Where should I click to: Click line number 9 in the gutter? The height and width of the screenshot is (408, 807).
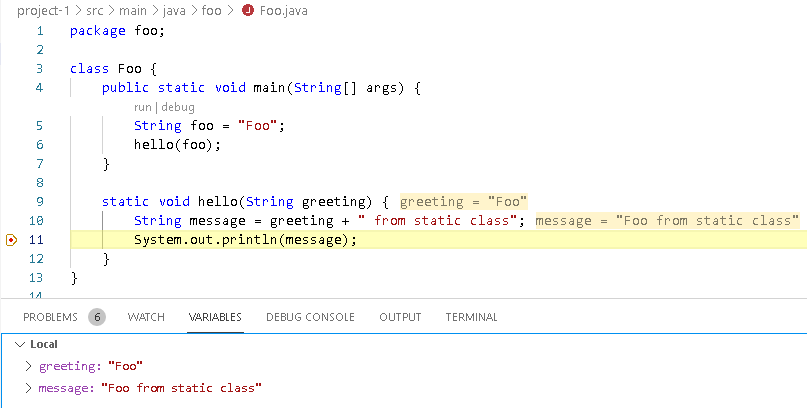coord(40,202)
